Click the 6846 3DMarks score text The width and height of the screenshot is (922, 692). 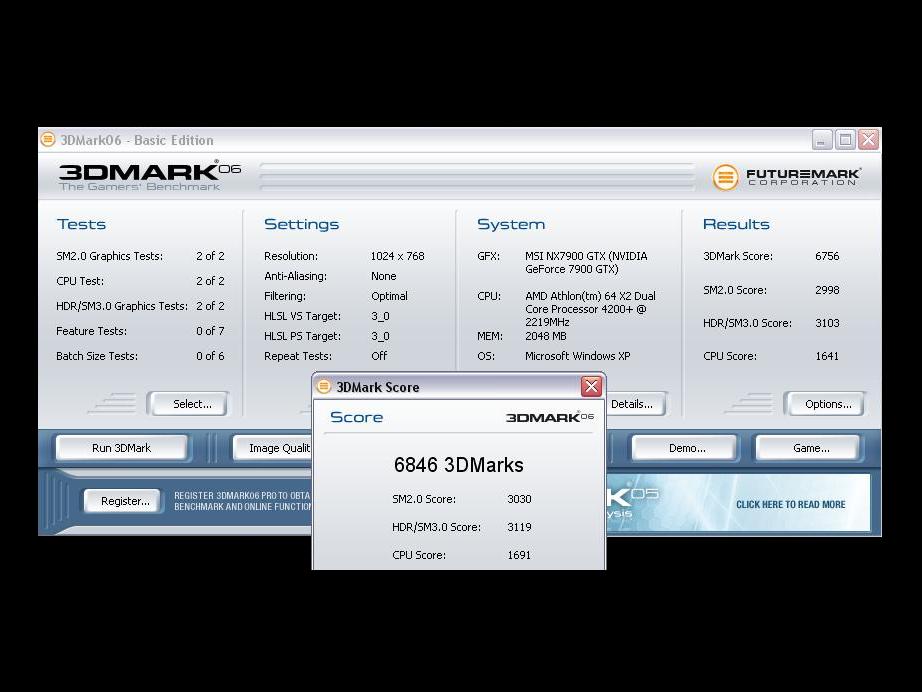coord(458,465)
